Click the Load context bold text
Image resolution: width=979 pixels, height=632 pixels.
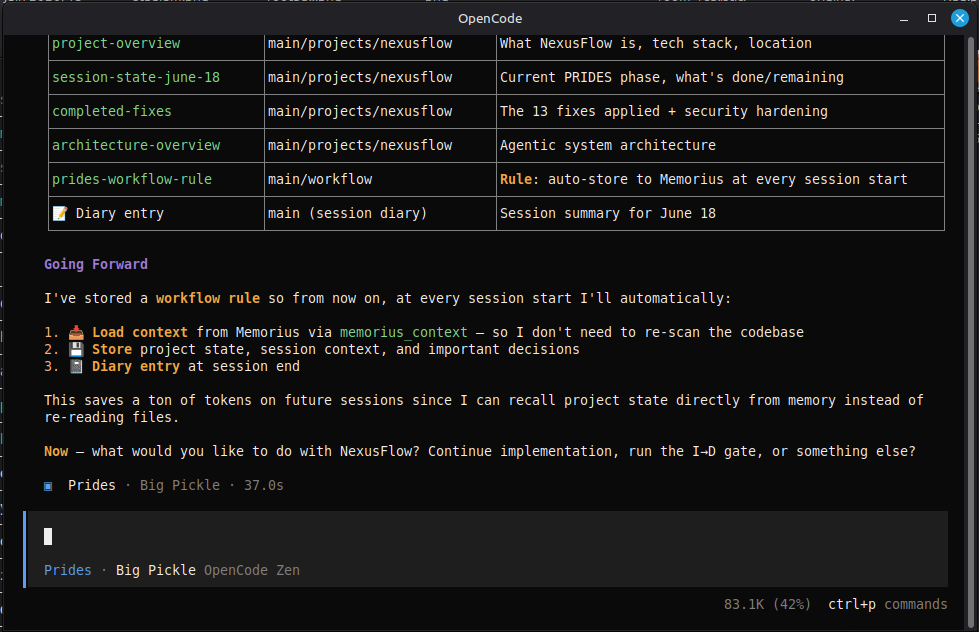coord(140,332)
